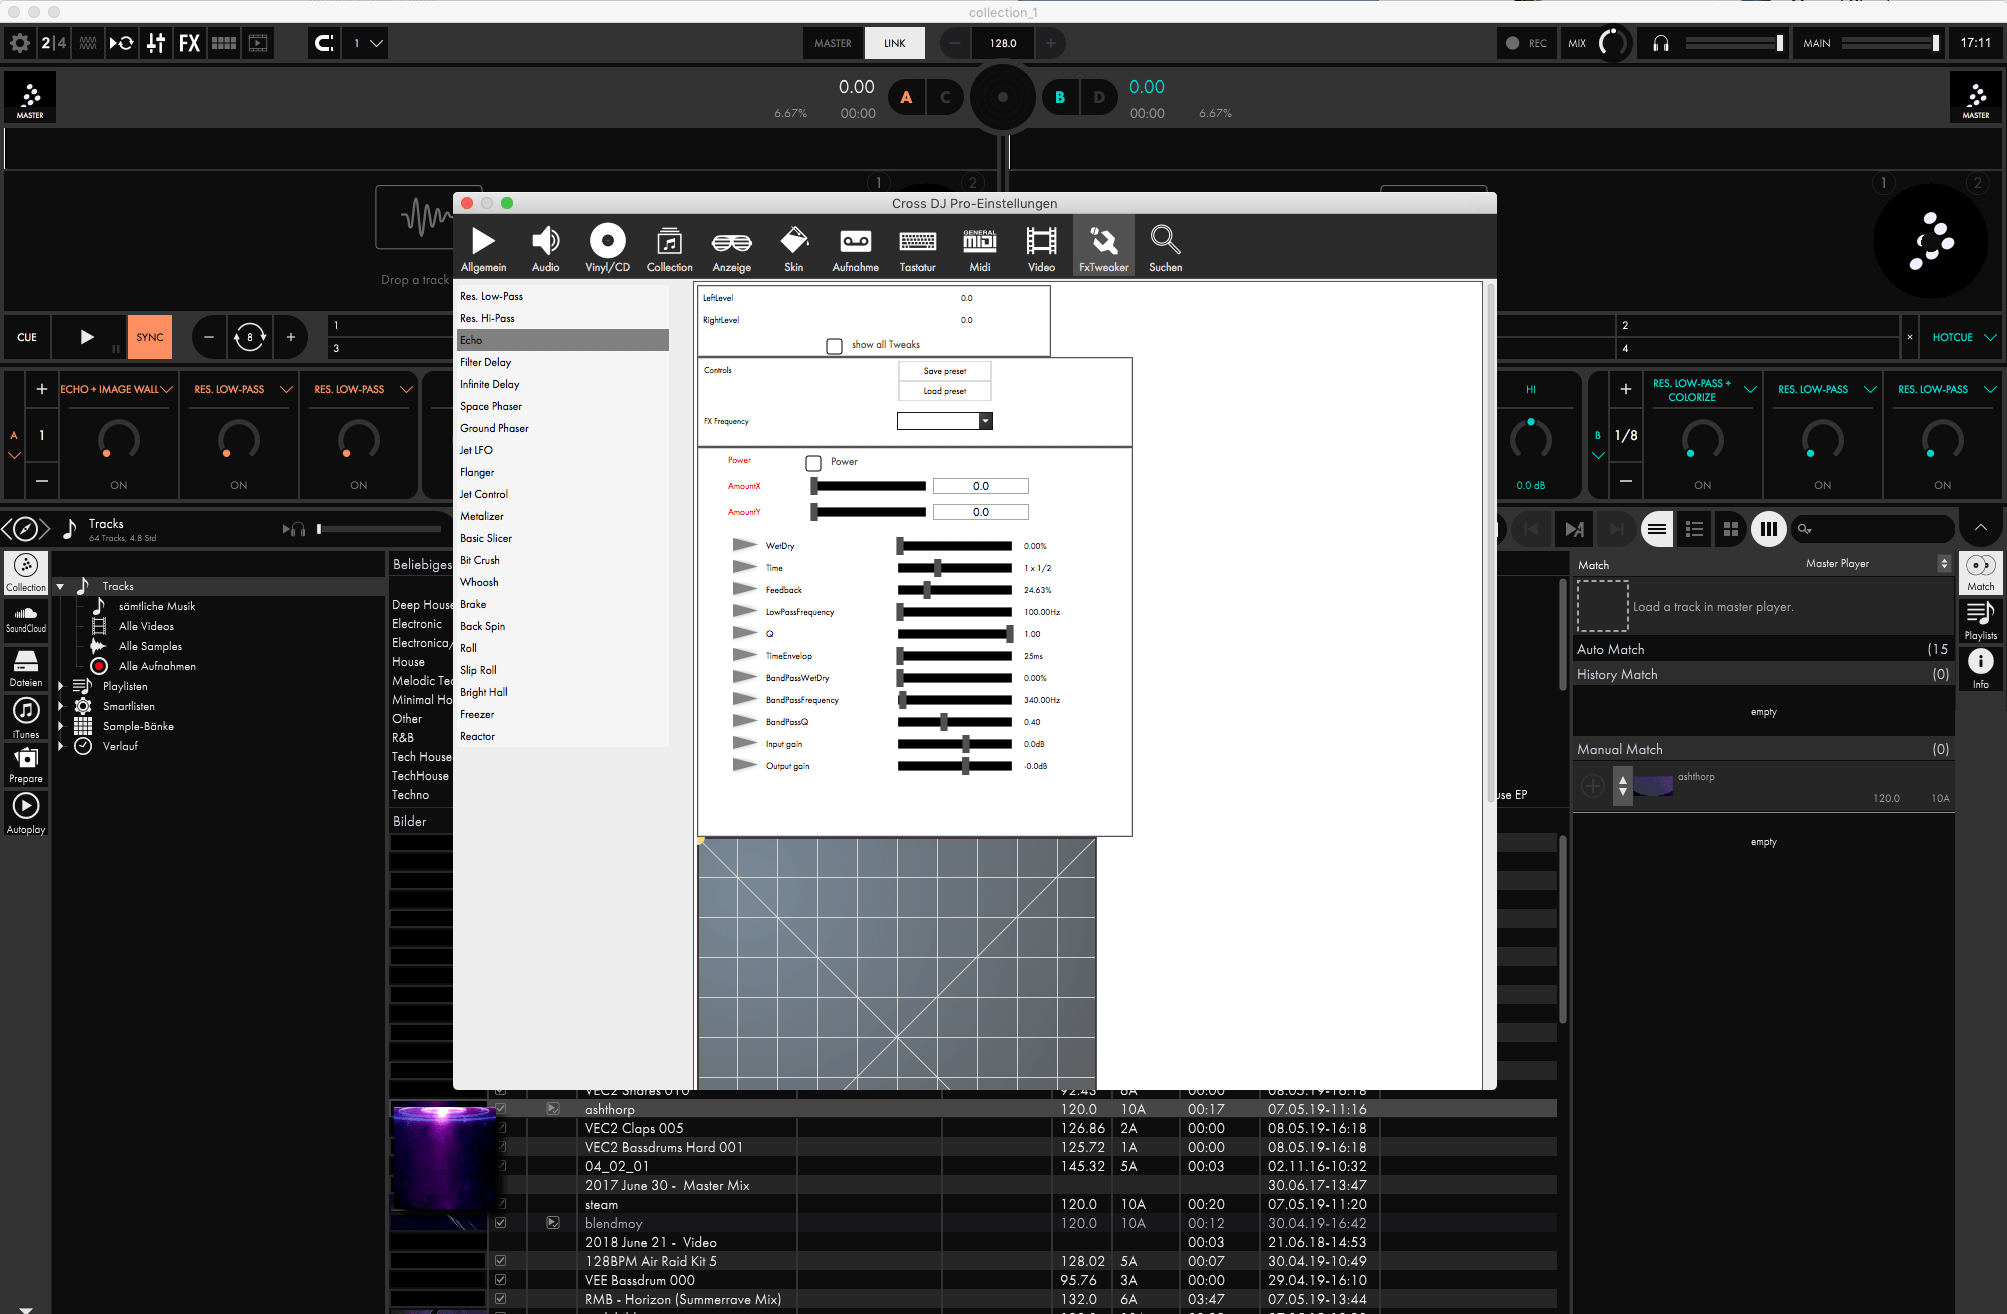Click the Save preset button

coord(944,371)
